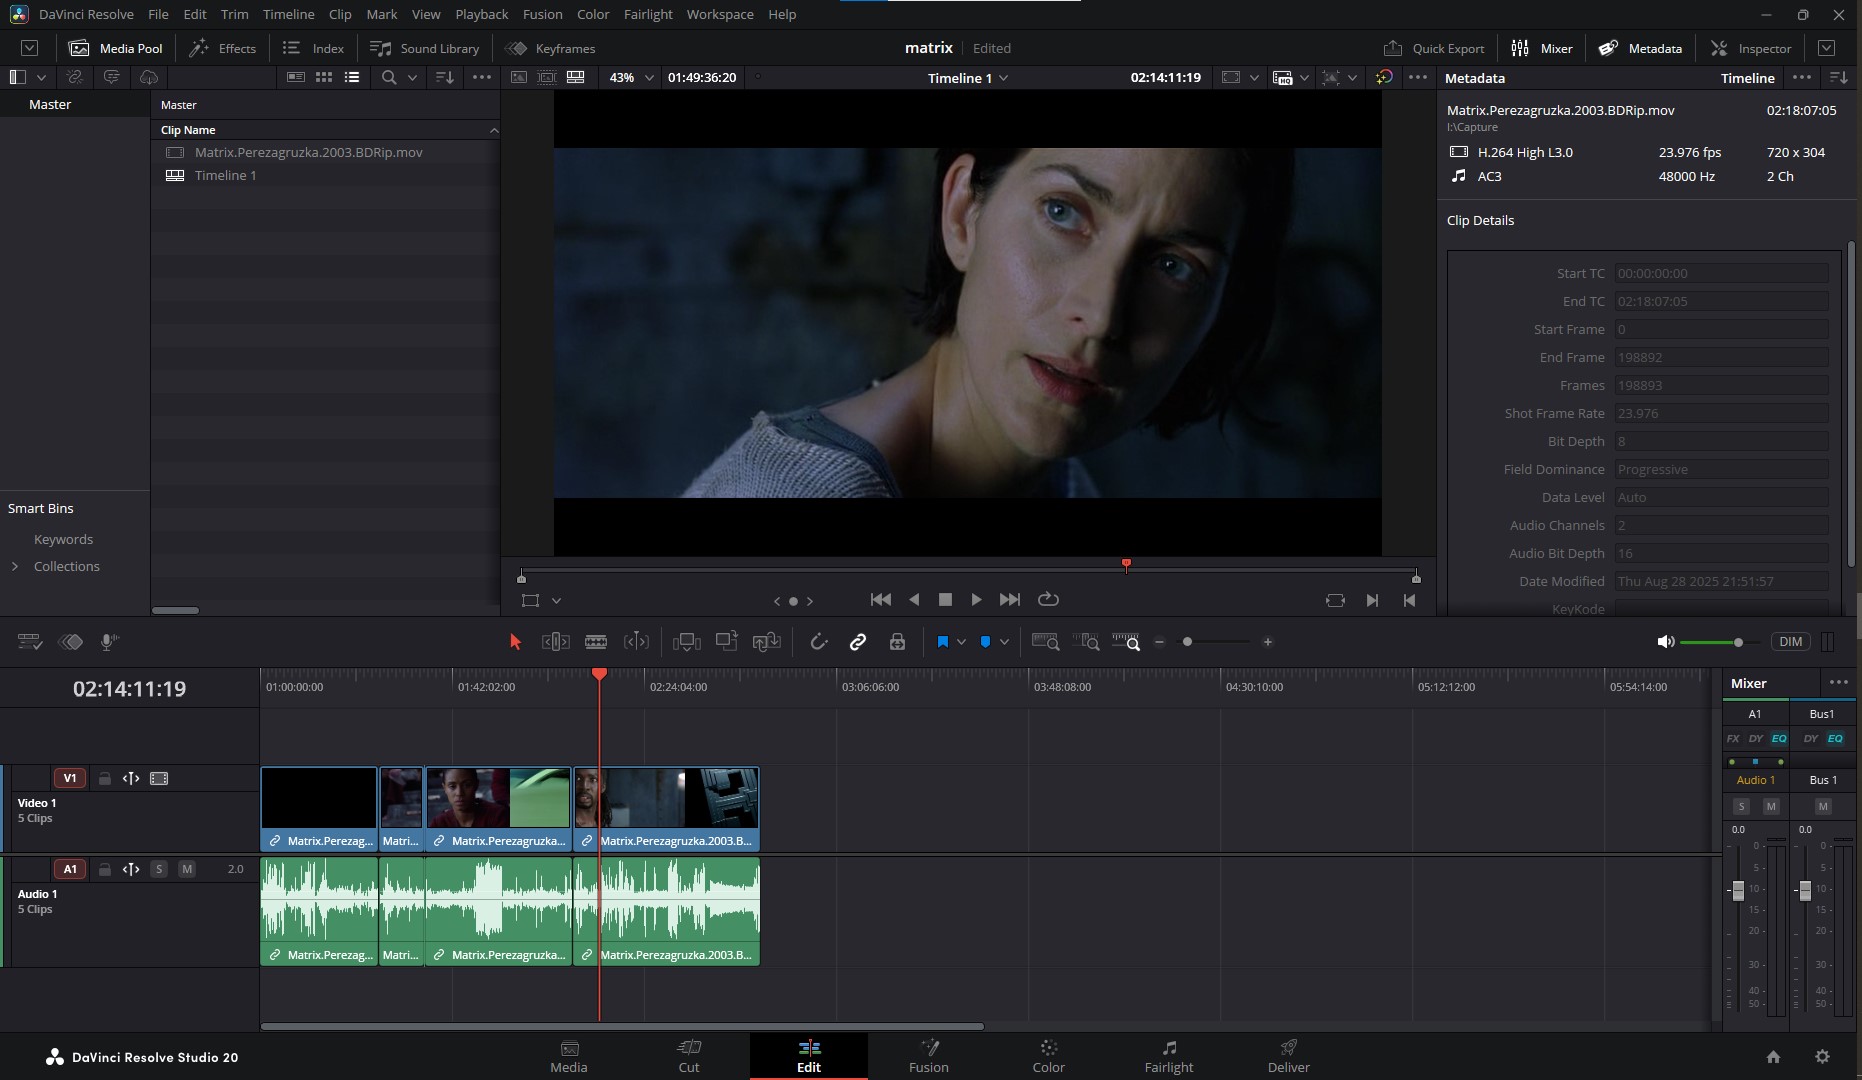Screen dimensions: 1862x1080
Task: Mute the Audio 1 track header
Action: pos(187,869)
